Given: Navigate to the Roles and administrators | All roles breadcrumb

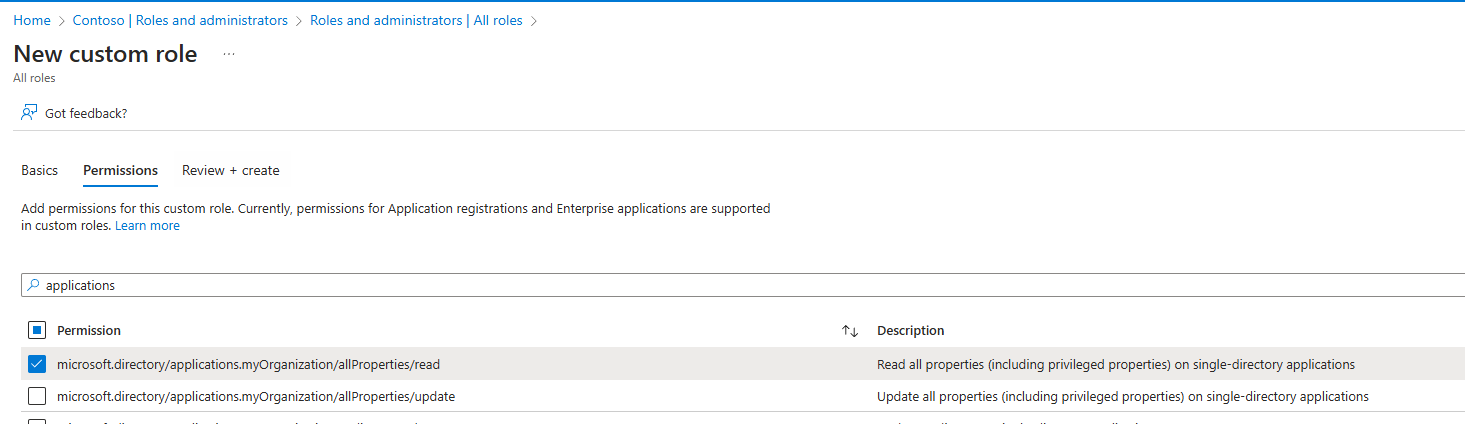Looking at the screenshot, I should [x=416, y=20].
